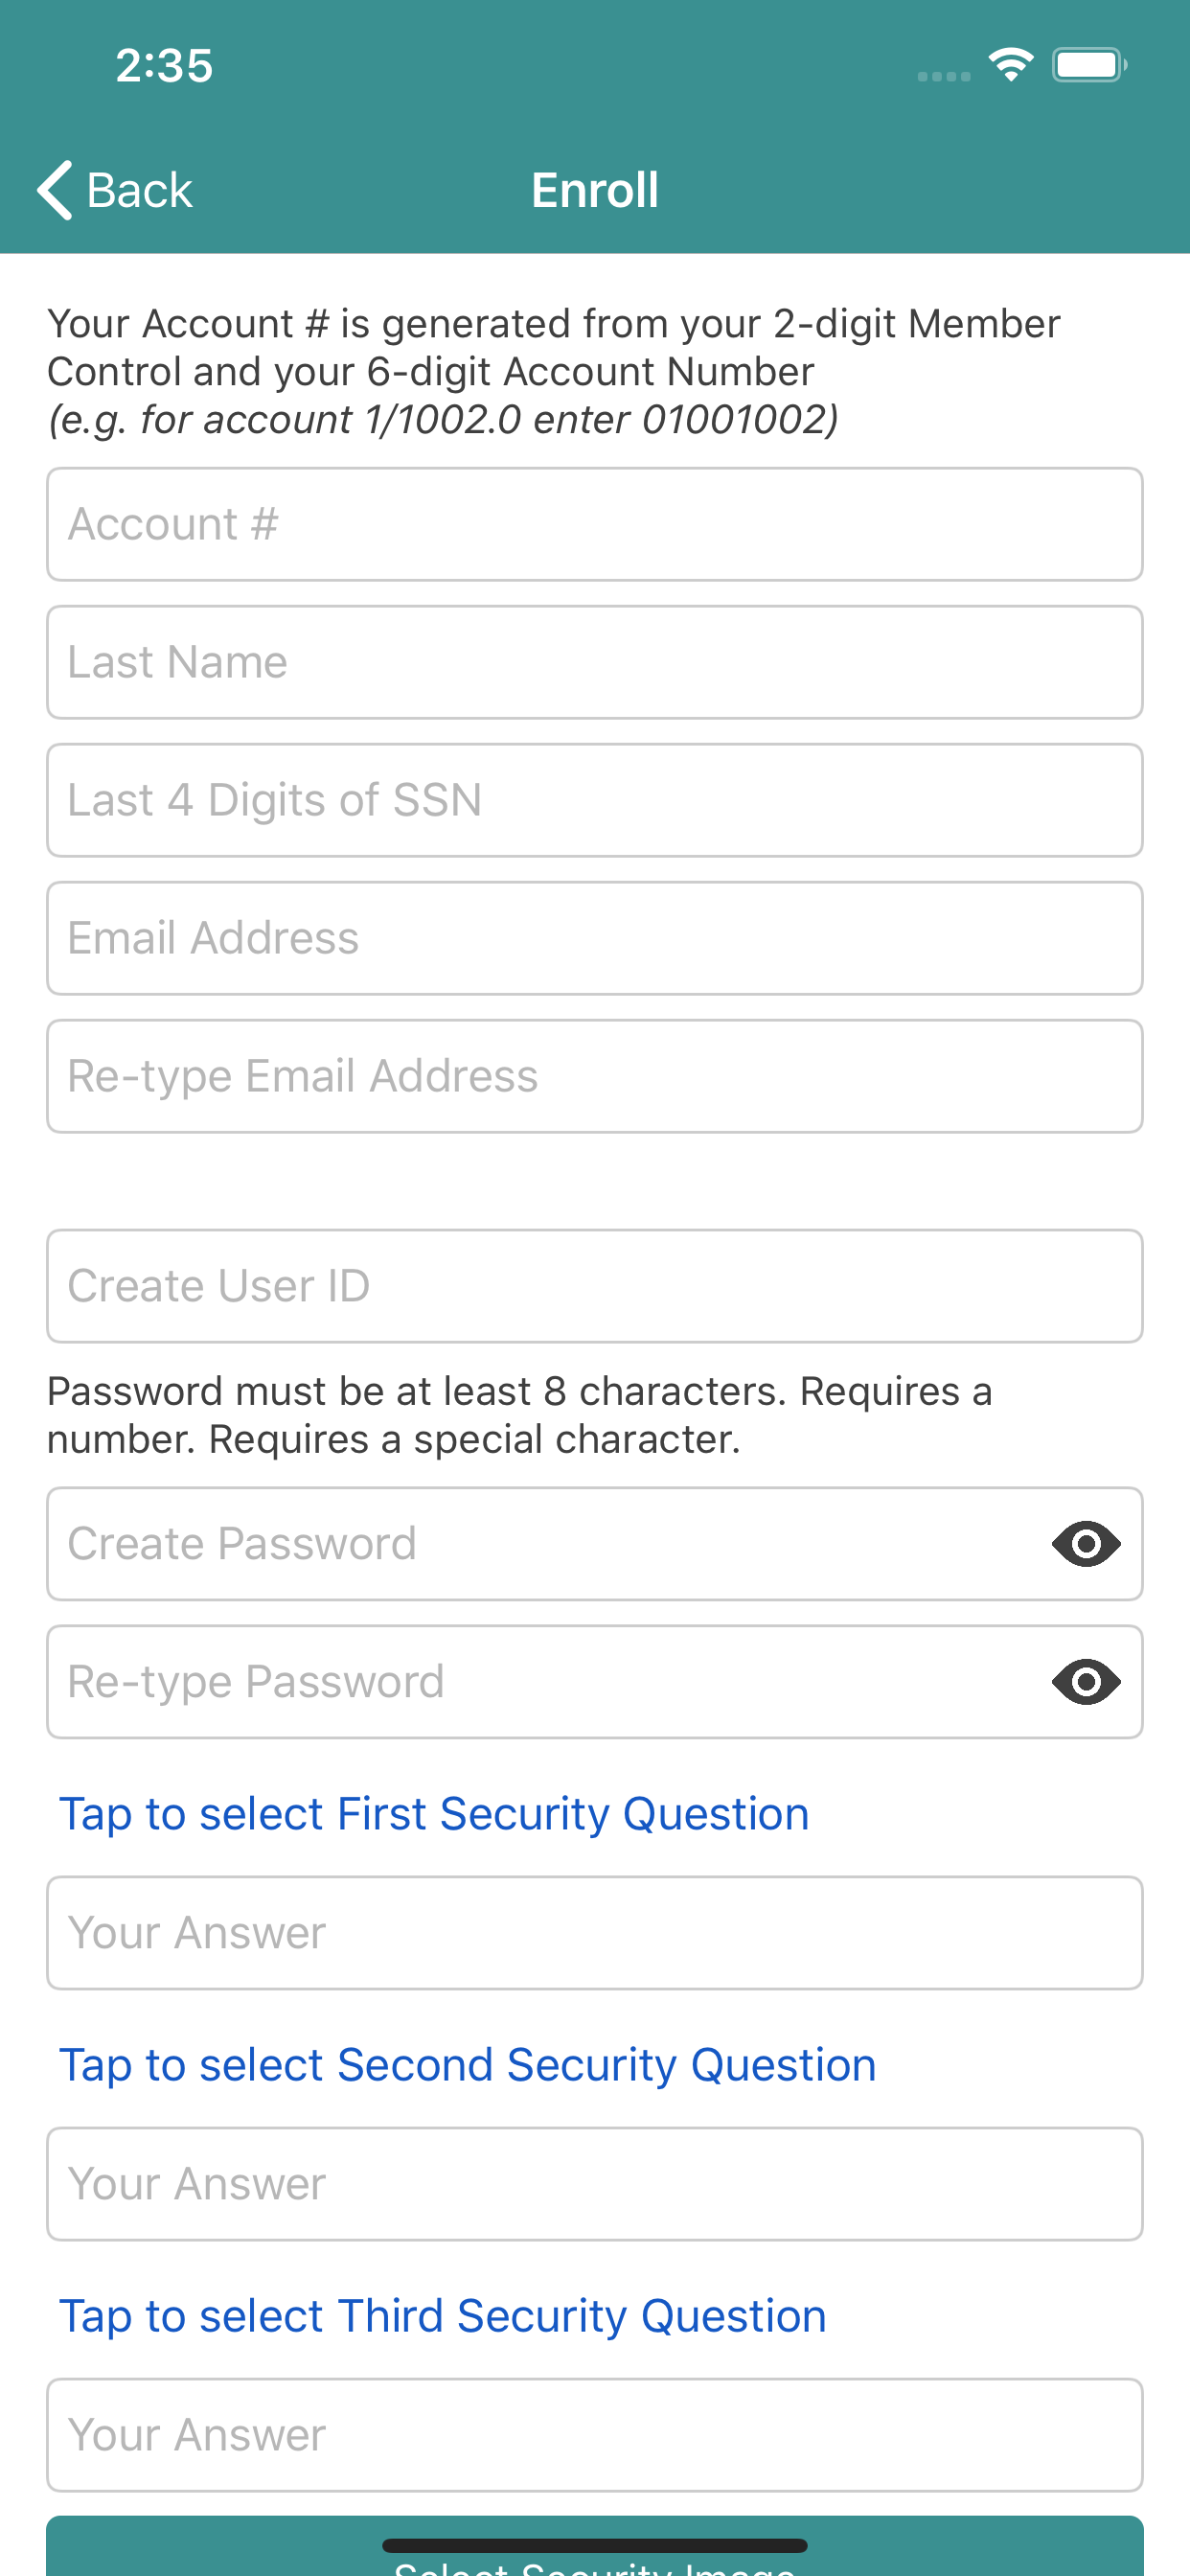Tap the Back chevron icon
The width and height of the screenshot is (1190, 2576).
(x=55, y=190)
